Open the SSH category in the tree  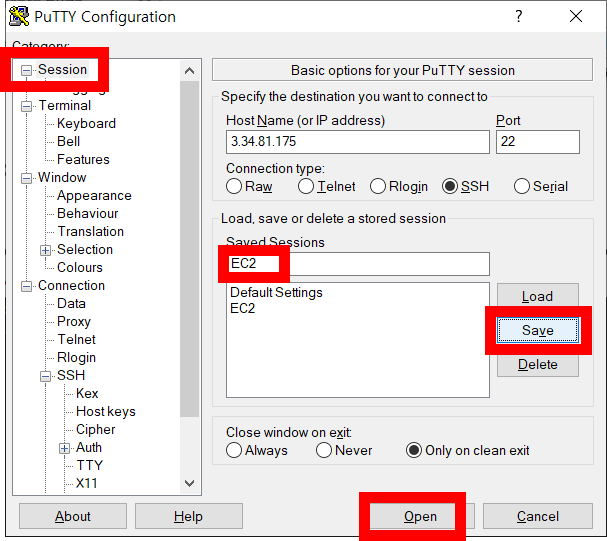[x=71, y=375]
